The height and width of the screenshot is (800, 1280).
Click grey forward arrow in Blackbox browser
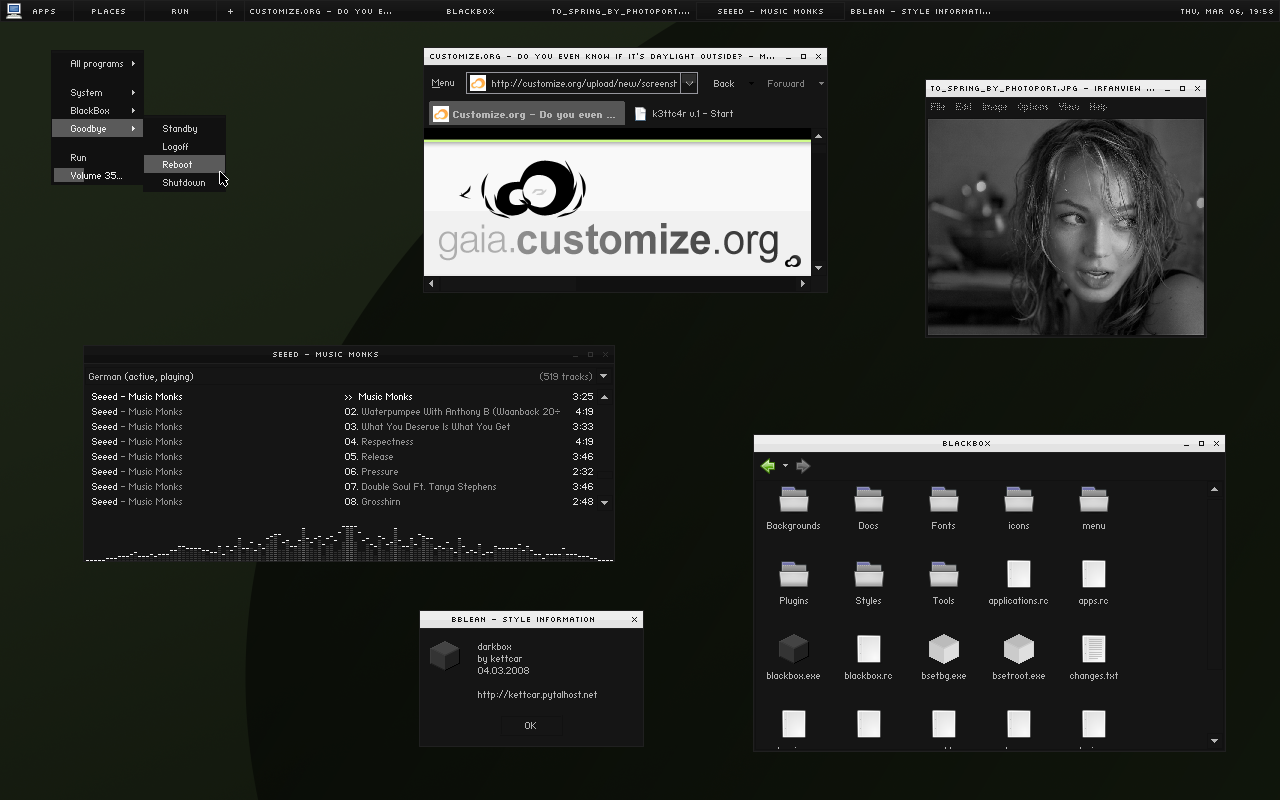pos(803,466)
